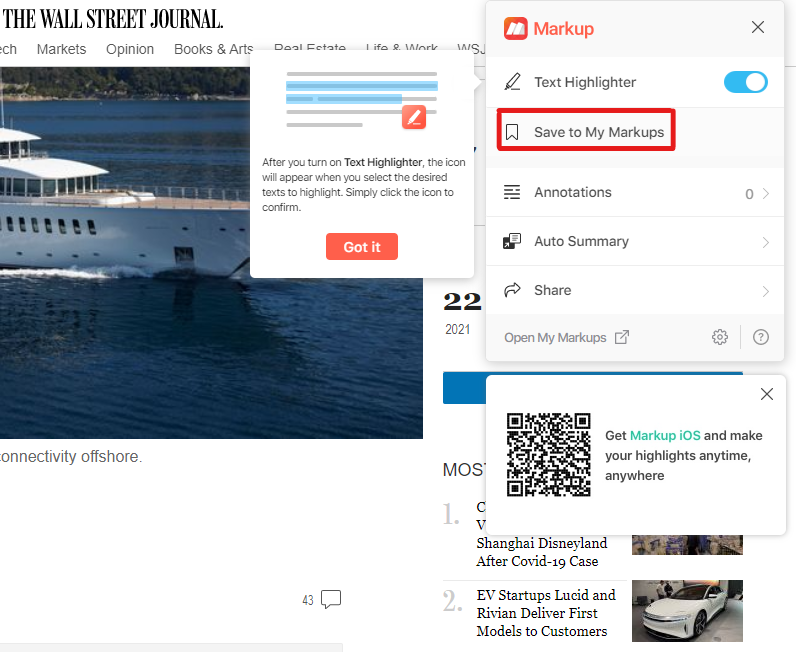Click the Markup logo icon
796x652 pixels.
pyautogui.click(x=515, y=28)
